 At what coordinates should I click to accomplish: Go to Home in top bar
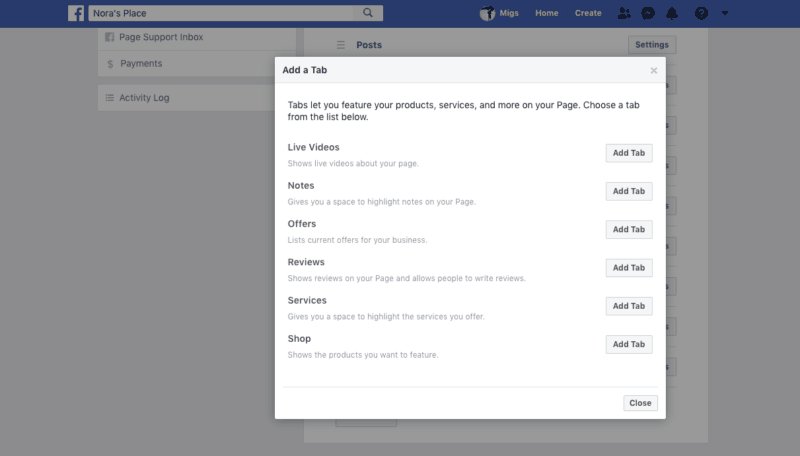pyautogui.click(x=546, y=13)
